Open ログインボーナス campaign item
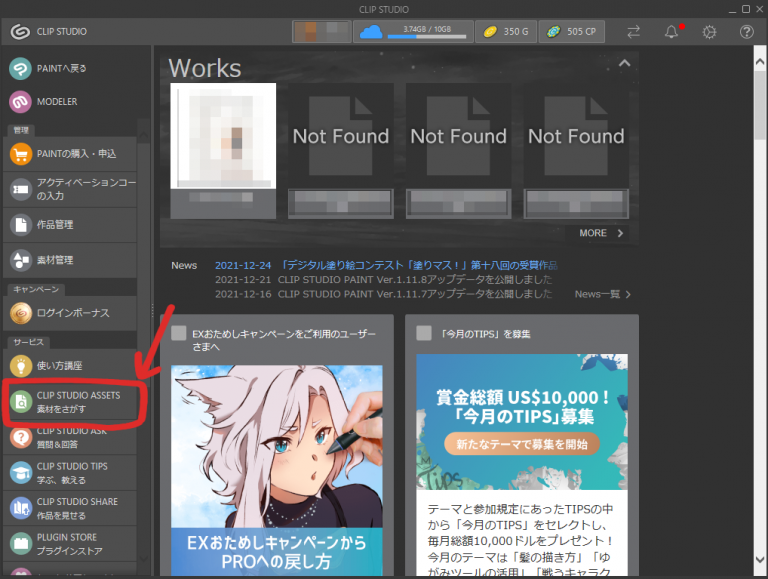 pos(70,313)
